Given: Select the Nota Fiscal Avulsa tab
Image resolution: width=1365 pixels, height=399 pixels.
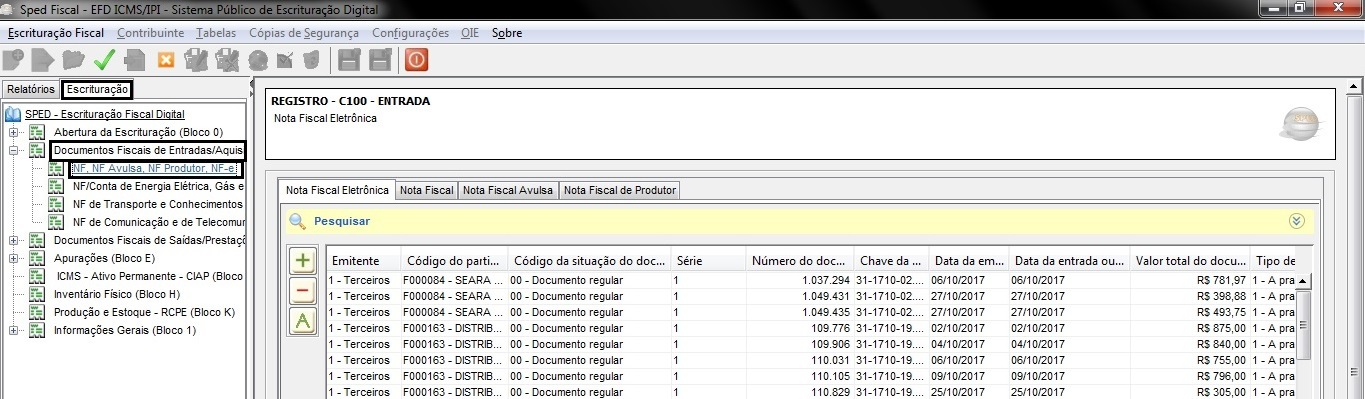Looking at the screenshot, I should (x=508, y=190).
